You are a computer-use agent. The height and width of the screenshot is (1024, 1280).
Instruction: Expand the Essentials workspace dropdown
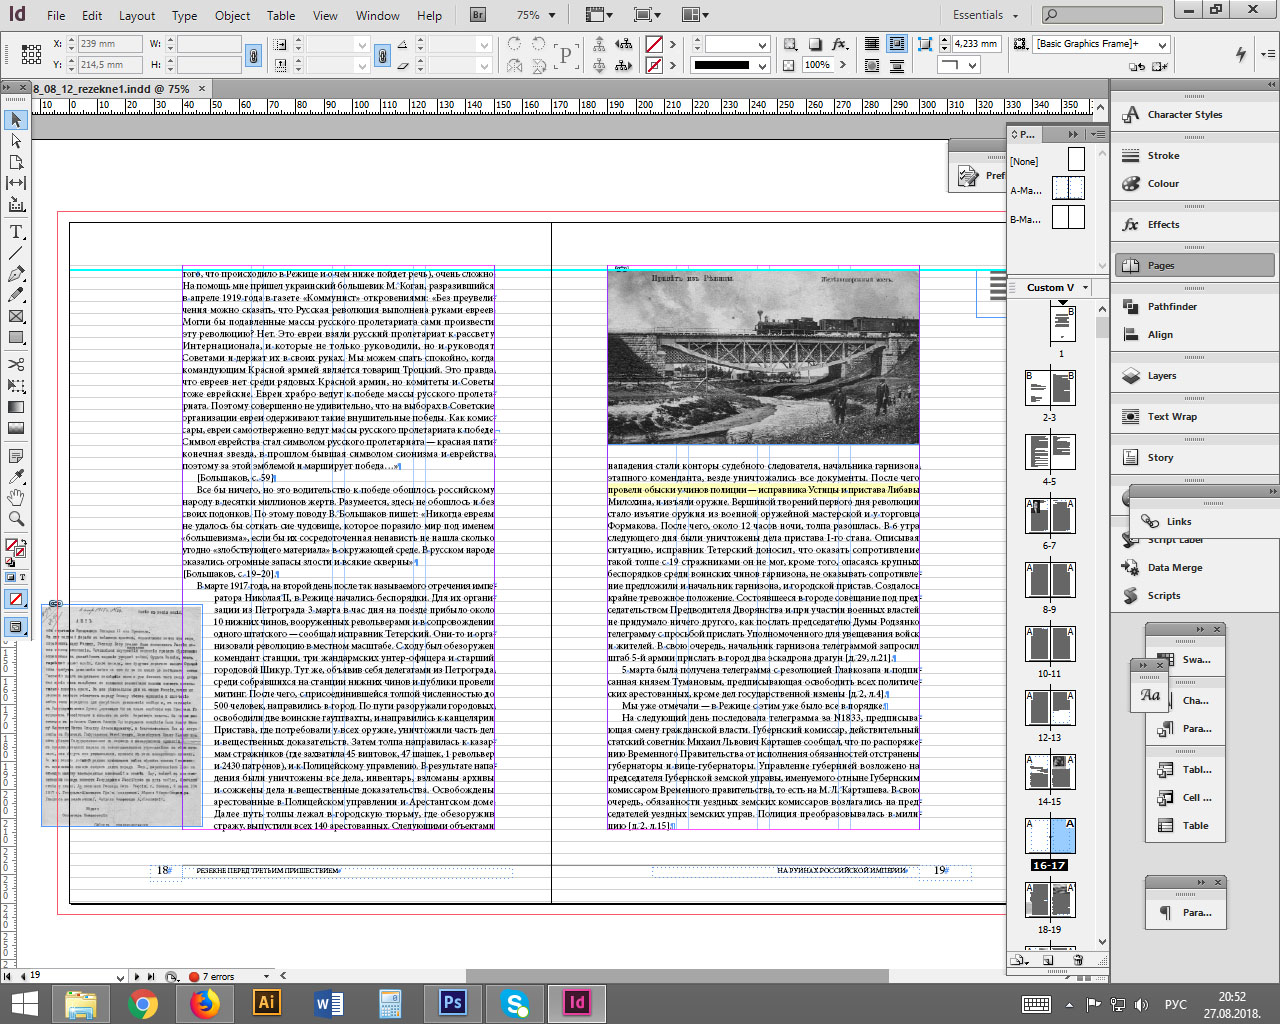[x=986, y=15]
